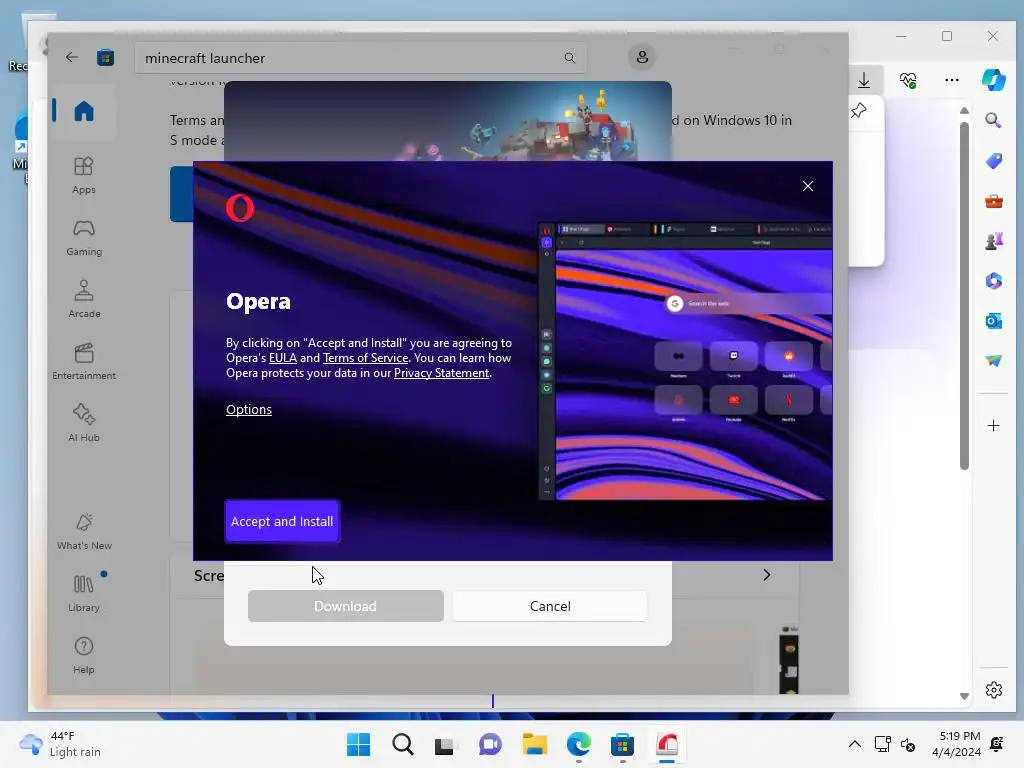Click Cancel in the Store dialog
Screen dimensions: 1024x768
[550, 606]
